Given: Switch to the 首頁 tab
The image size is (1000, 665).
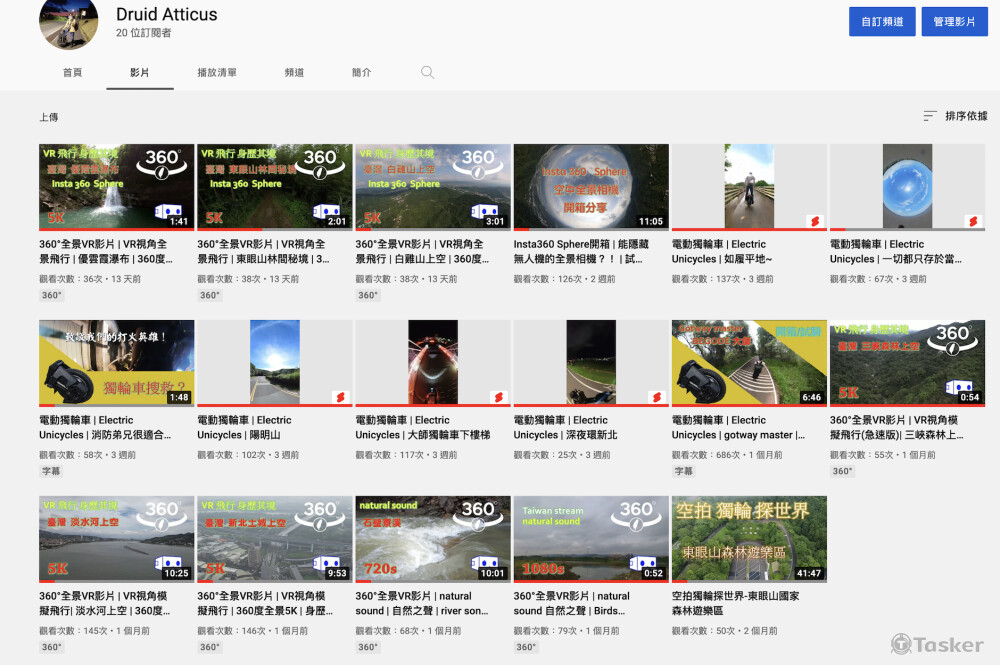Looking at the screenshot, I should click(72, 73).
